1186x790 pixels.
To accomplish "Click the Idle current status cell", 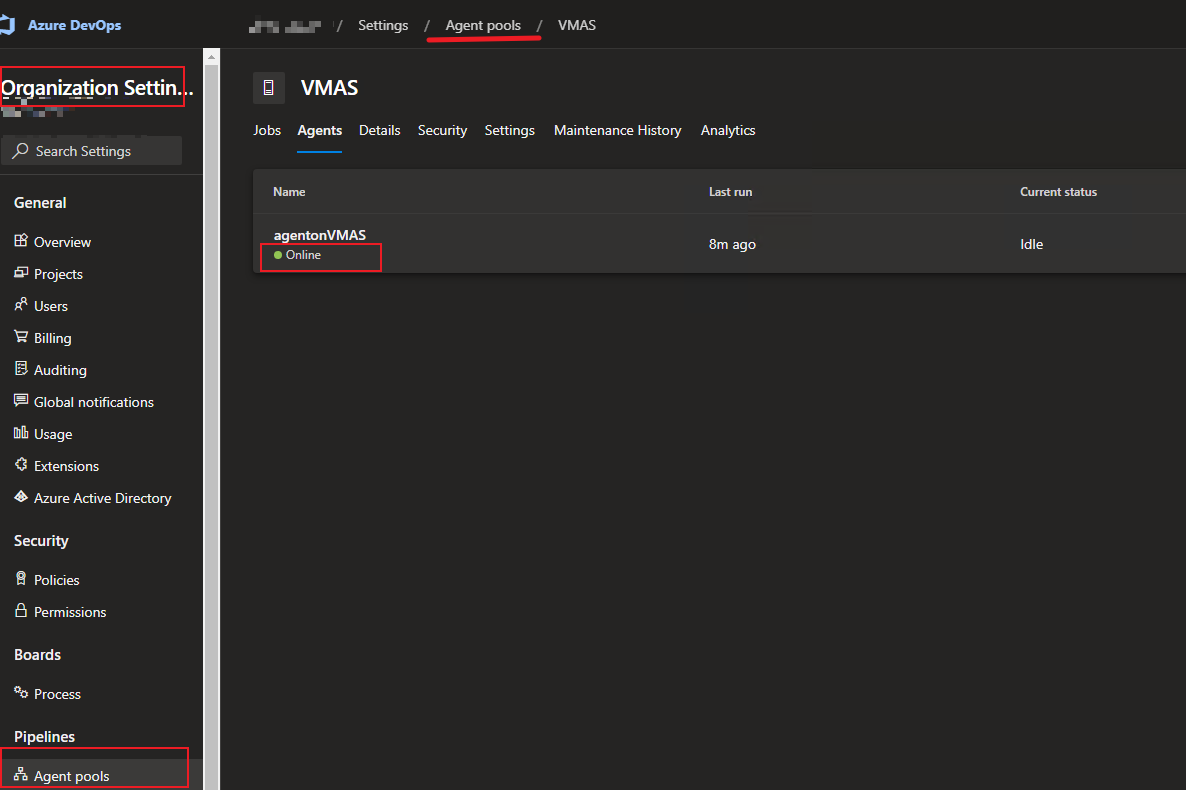I will tap(1031, 244).
